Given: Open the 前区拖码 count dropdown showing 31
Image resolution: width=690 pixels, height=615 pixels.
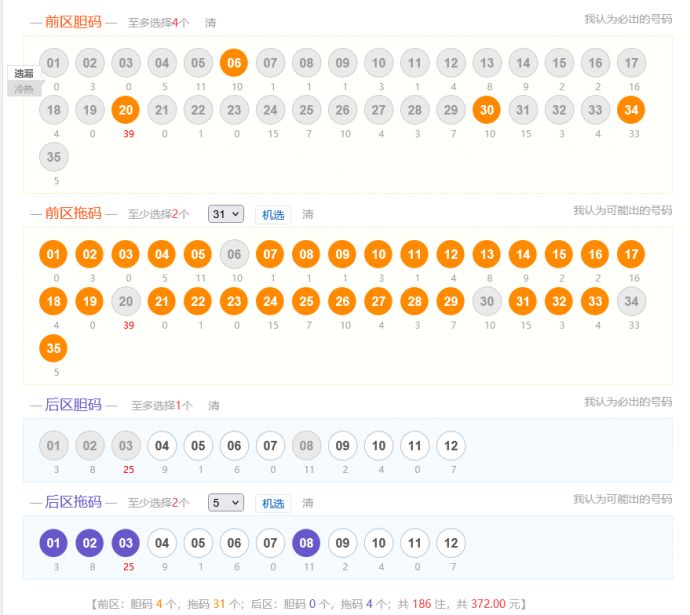Looking at the screenshot, I should point(225,214).
